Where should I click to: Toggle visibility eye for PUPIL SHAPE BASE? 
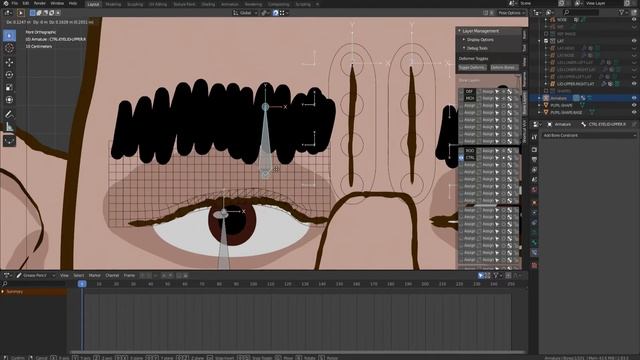(x=634, y=112)
